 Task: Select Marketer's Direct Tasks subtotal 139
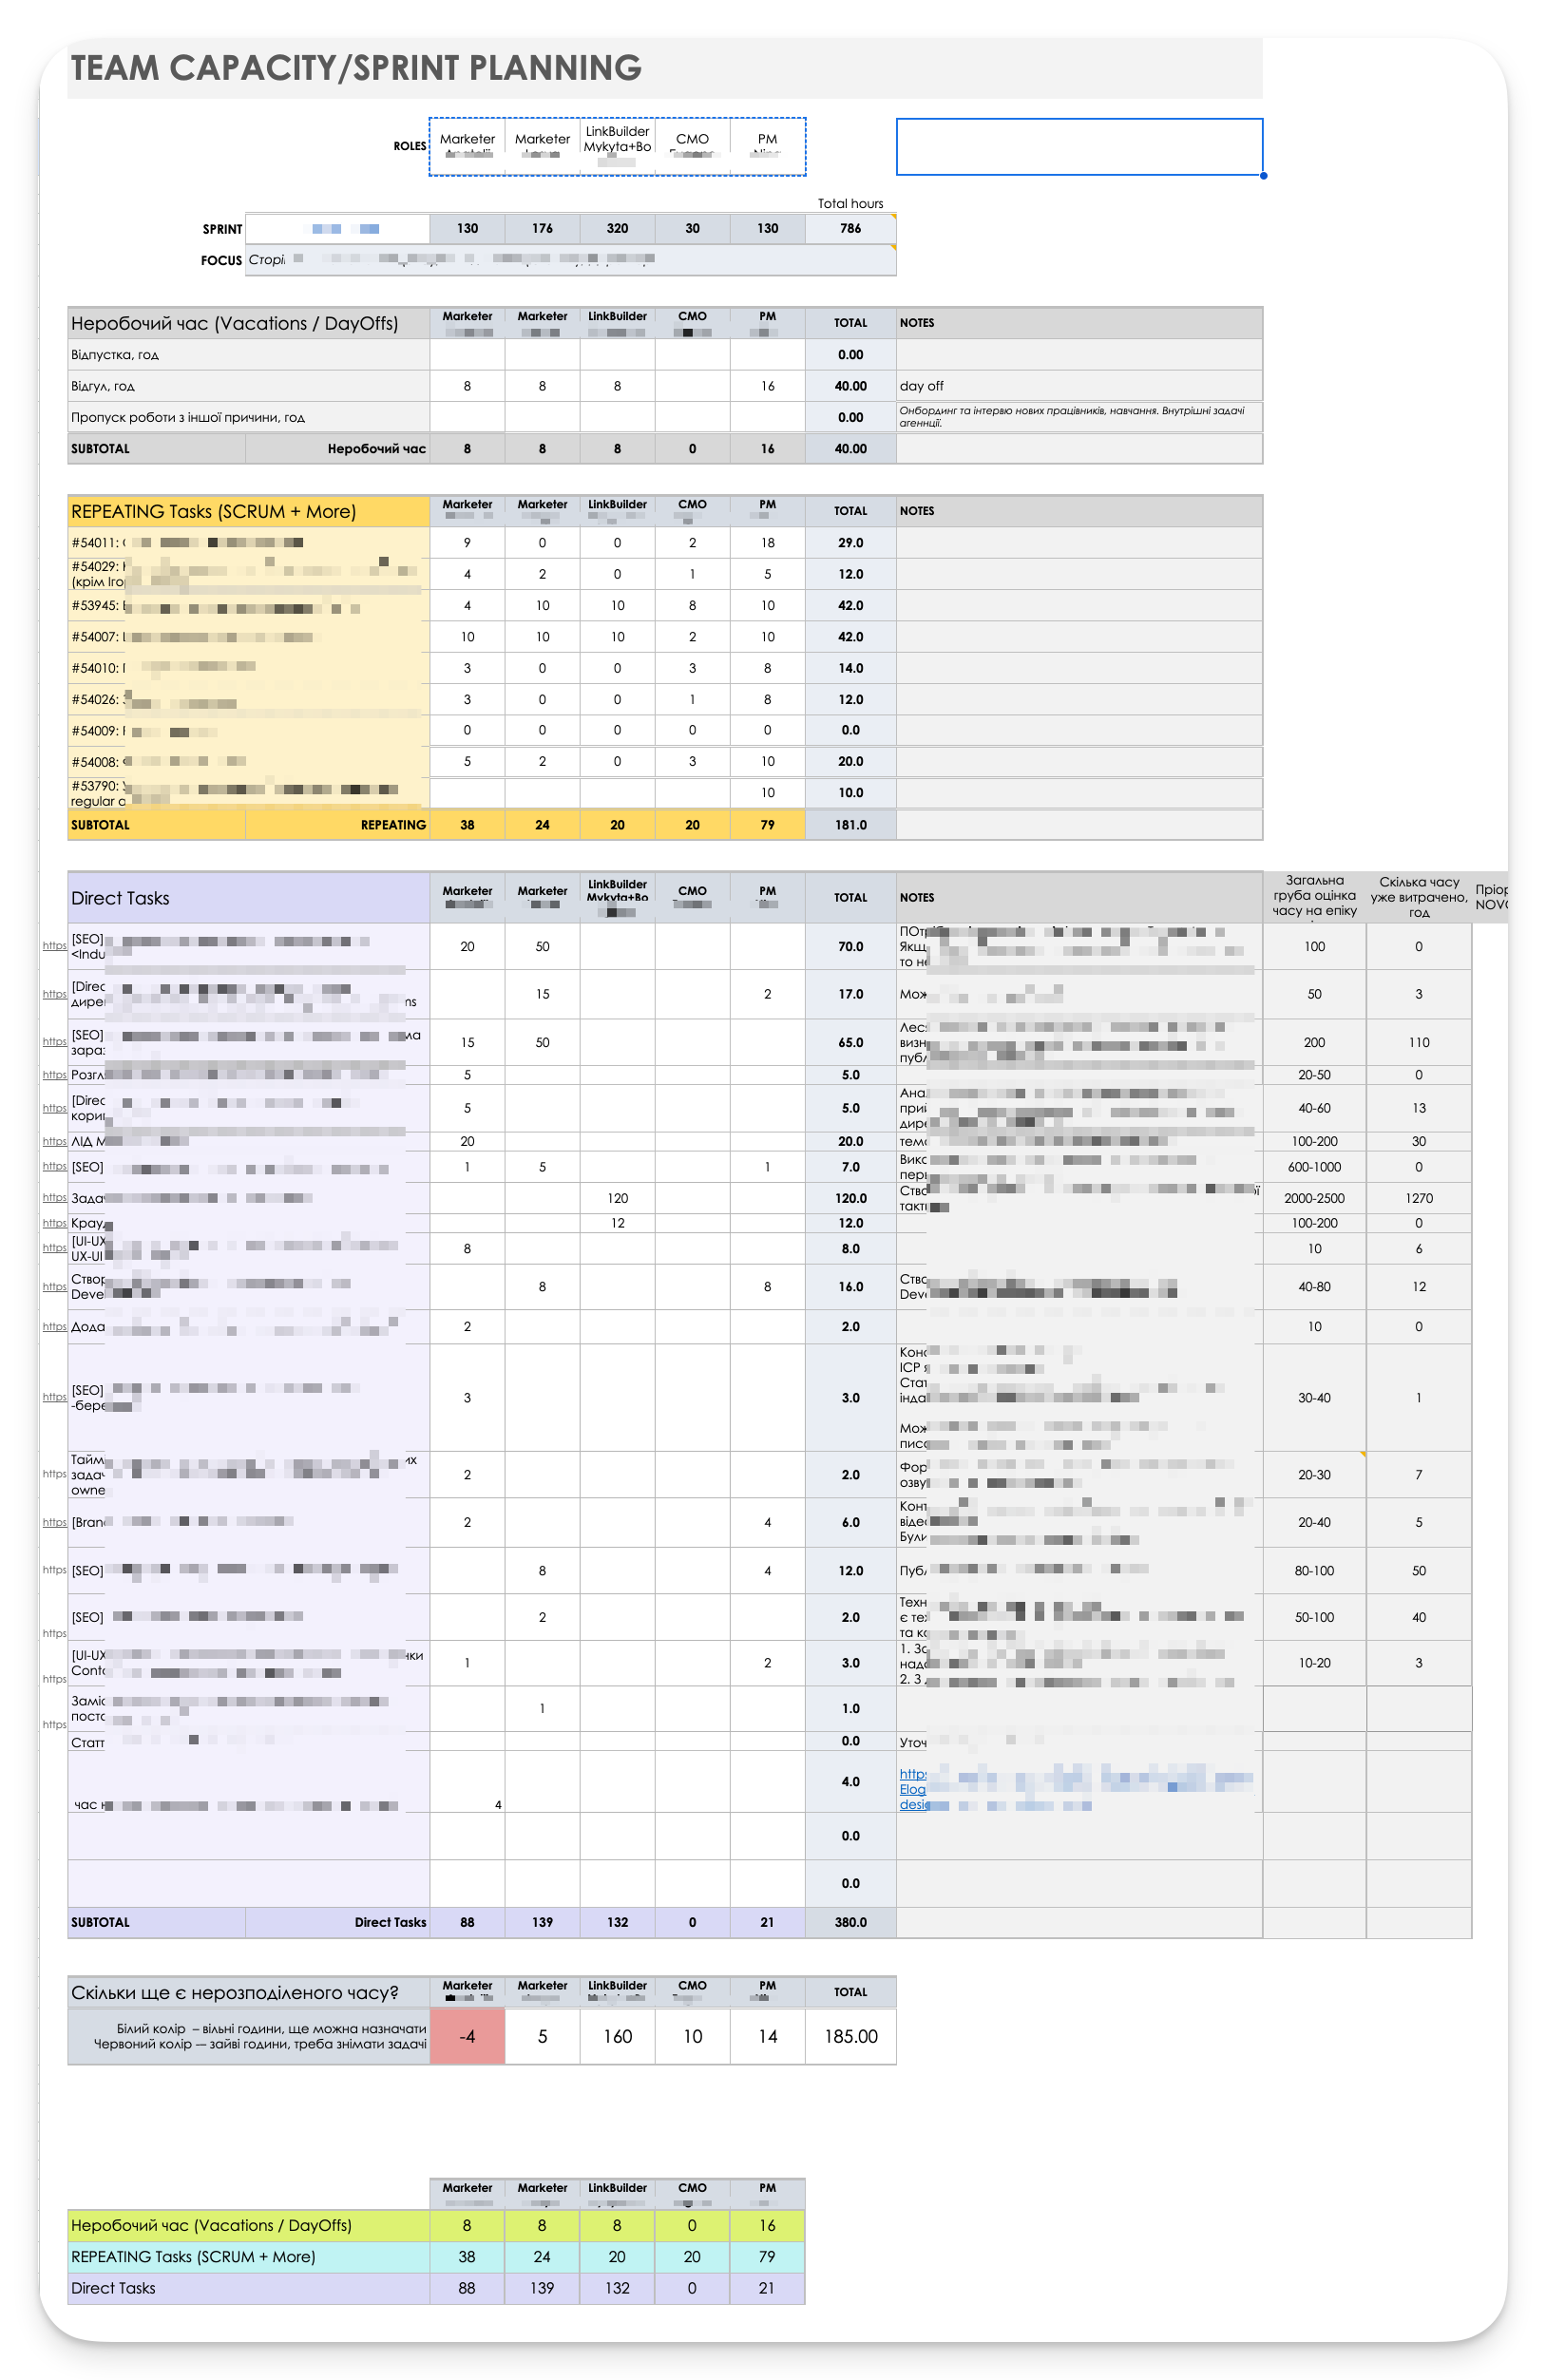point(542,1923)
